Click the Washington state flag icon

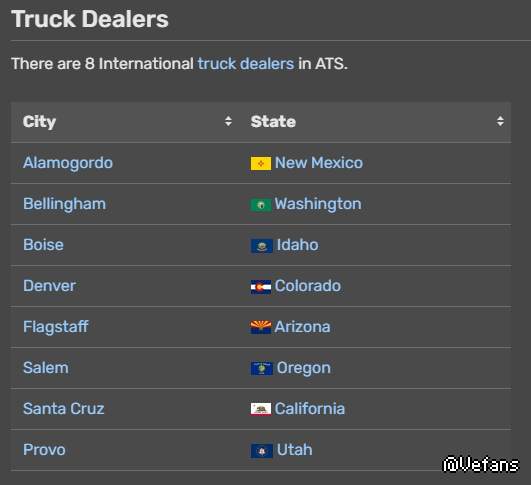tap(261, 205)
